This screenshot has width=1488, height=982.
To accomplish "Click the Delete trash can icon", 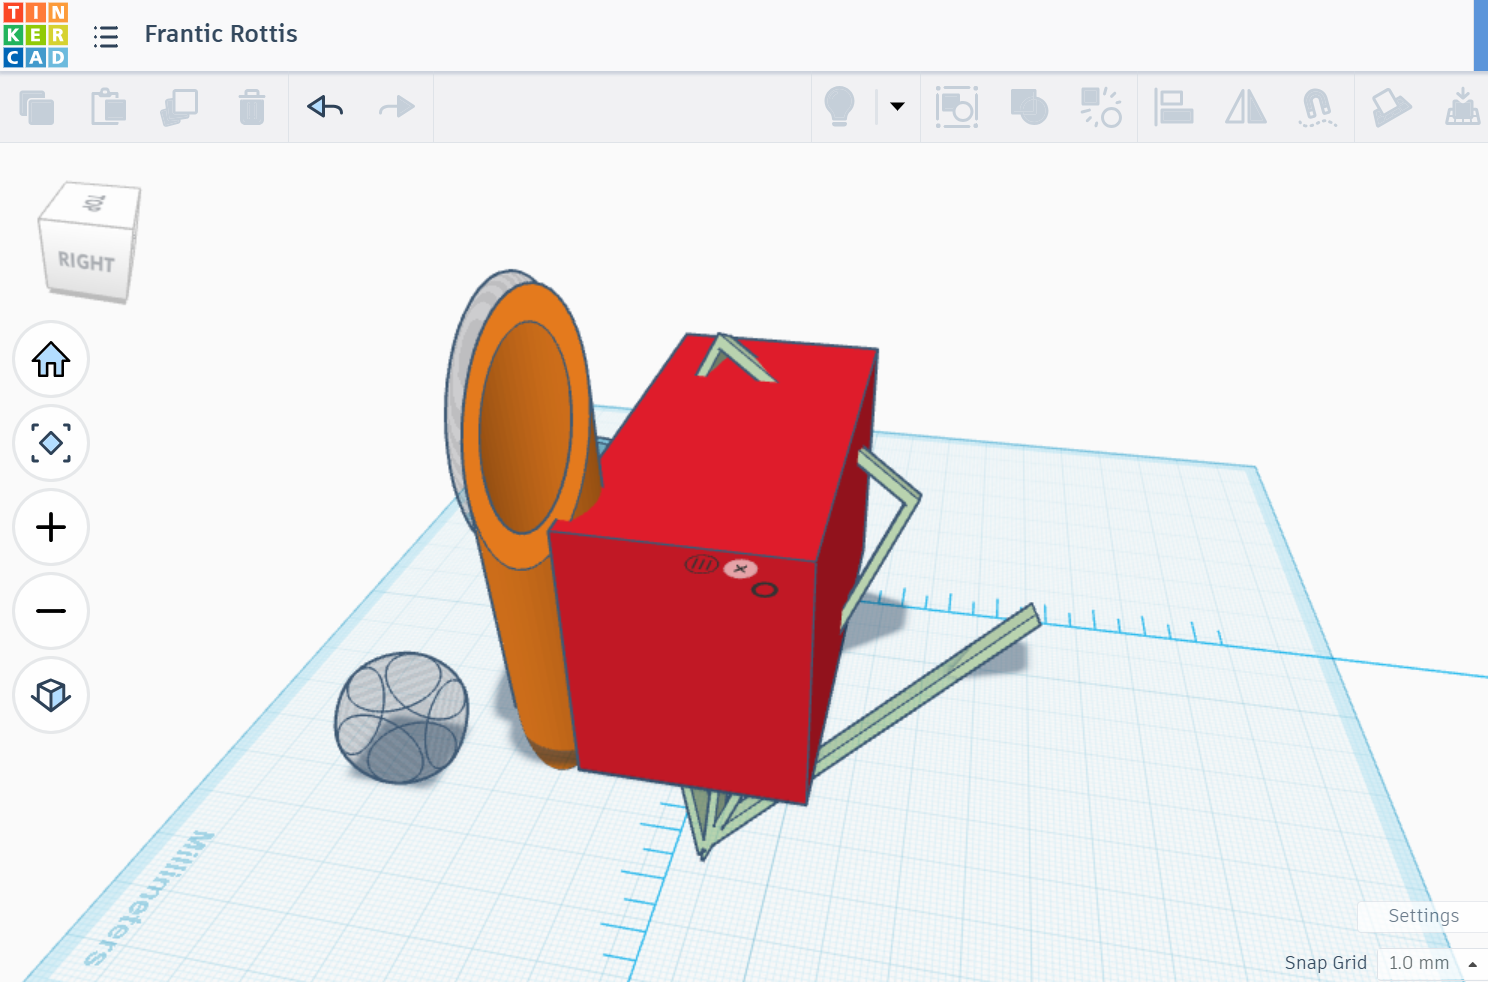I will coord(252,107).
